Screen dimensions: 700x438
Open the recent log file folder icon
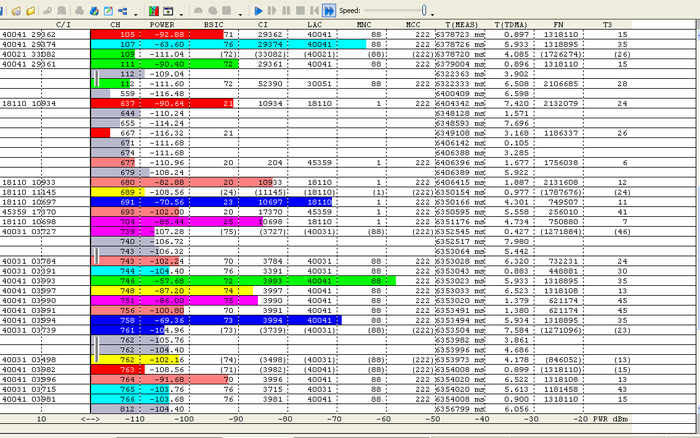[x=17, y=11]
